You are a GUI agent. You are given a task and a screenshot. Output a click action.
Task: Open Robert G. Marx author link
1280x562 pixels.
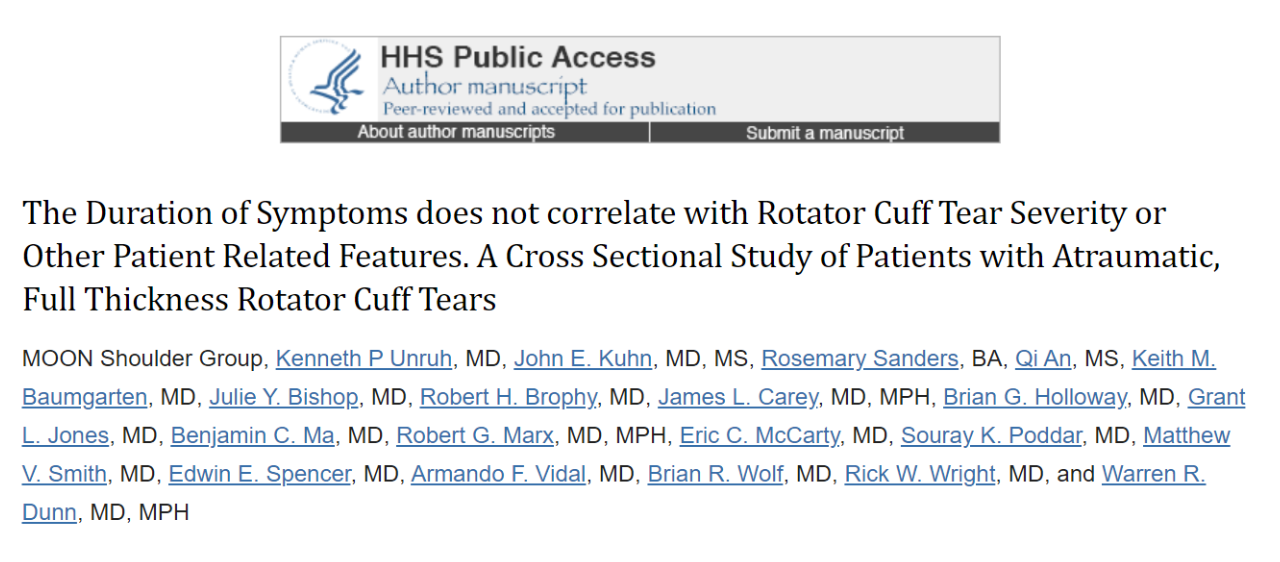click(x=474, y=437)
